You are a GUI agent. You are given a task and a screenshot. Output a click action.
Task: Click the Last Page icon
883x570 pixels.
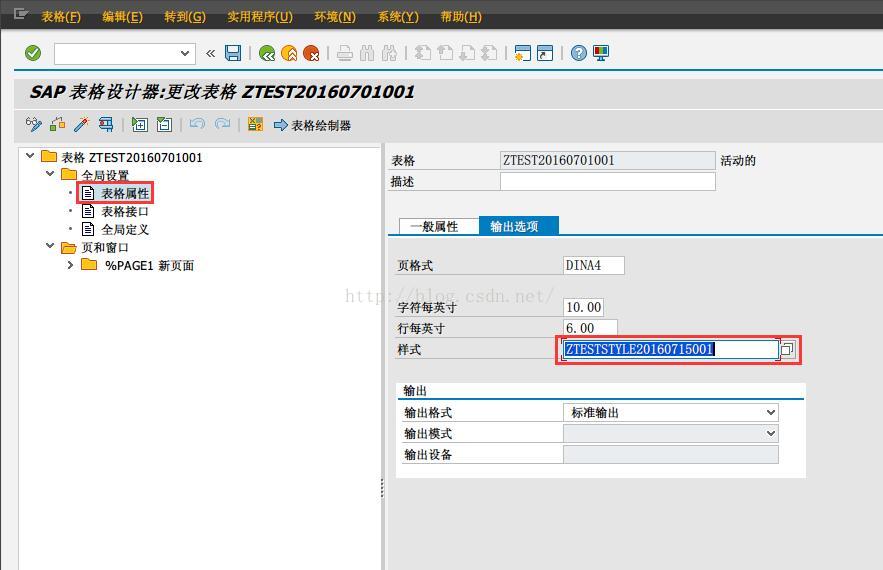click(489, 54)
